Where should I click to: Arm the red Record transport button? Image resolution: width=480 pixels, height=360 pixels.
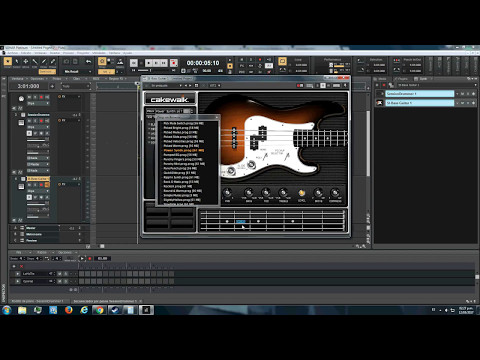(174, 63)
